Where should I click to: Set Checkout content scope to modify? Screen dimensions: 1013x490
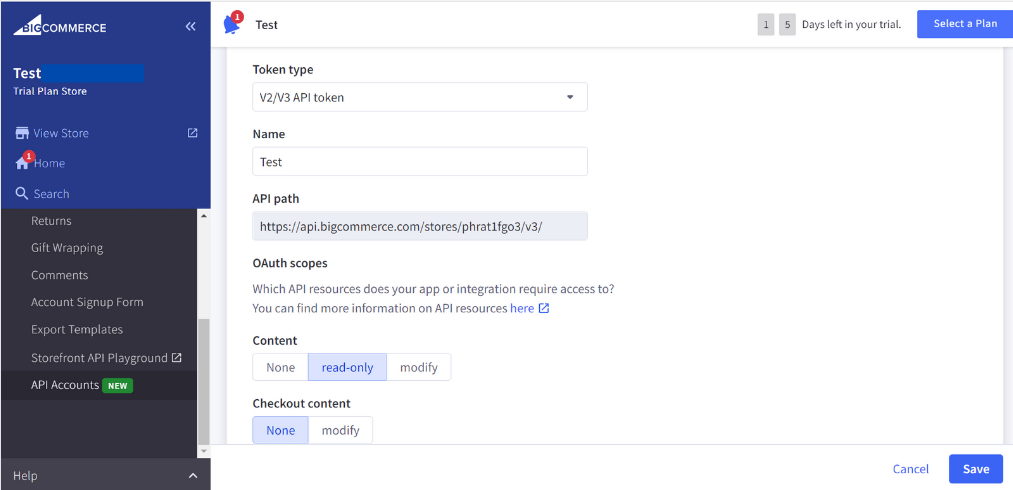tap(340, 430)
